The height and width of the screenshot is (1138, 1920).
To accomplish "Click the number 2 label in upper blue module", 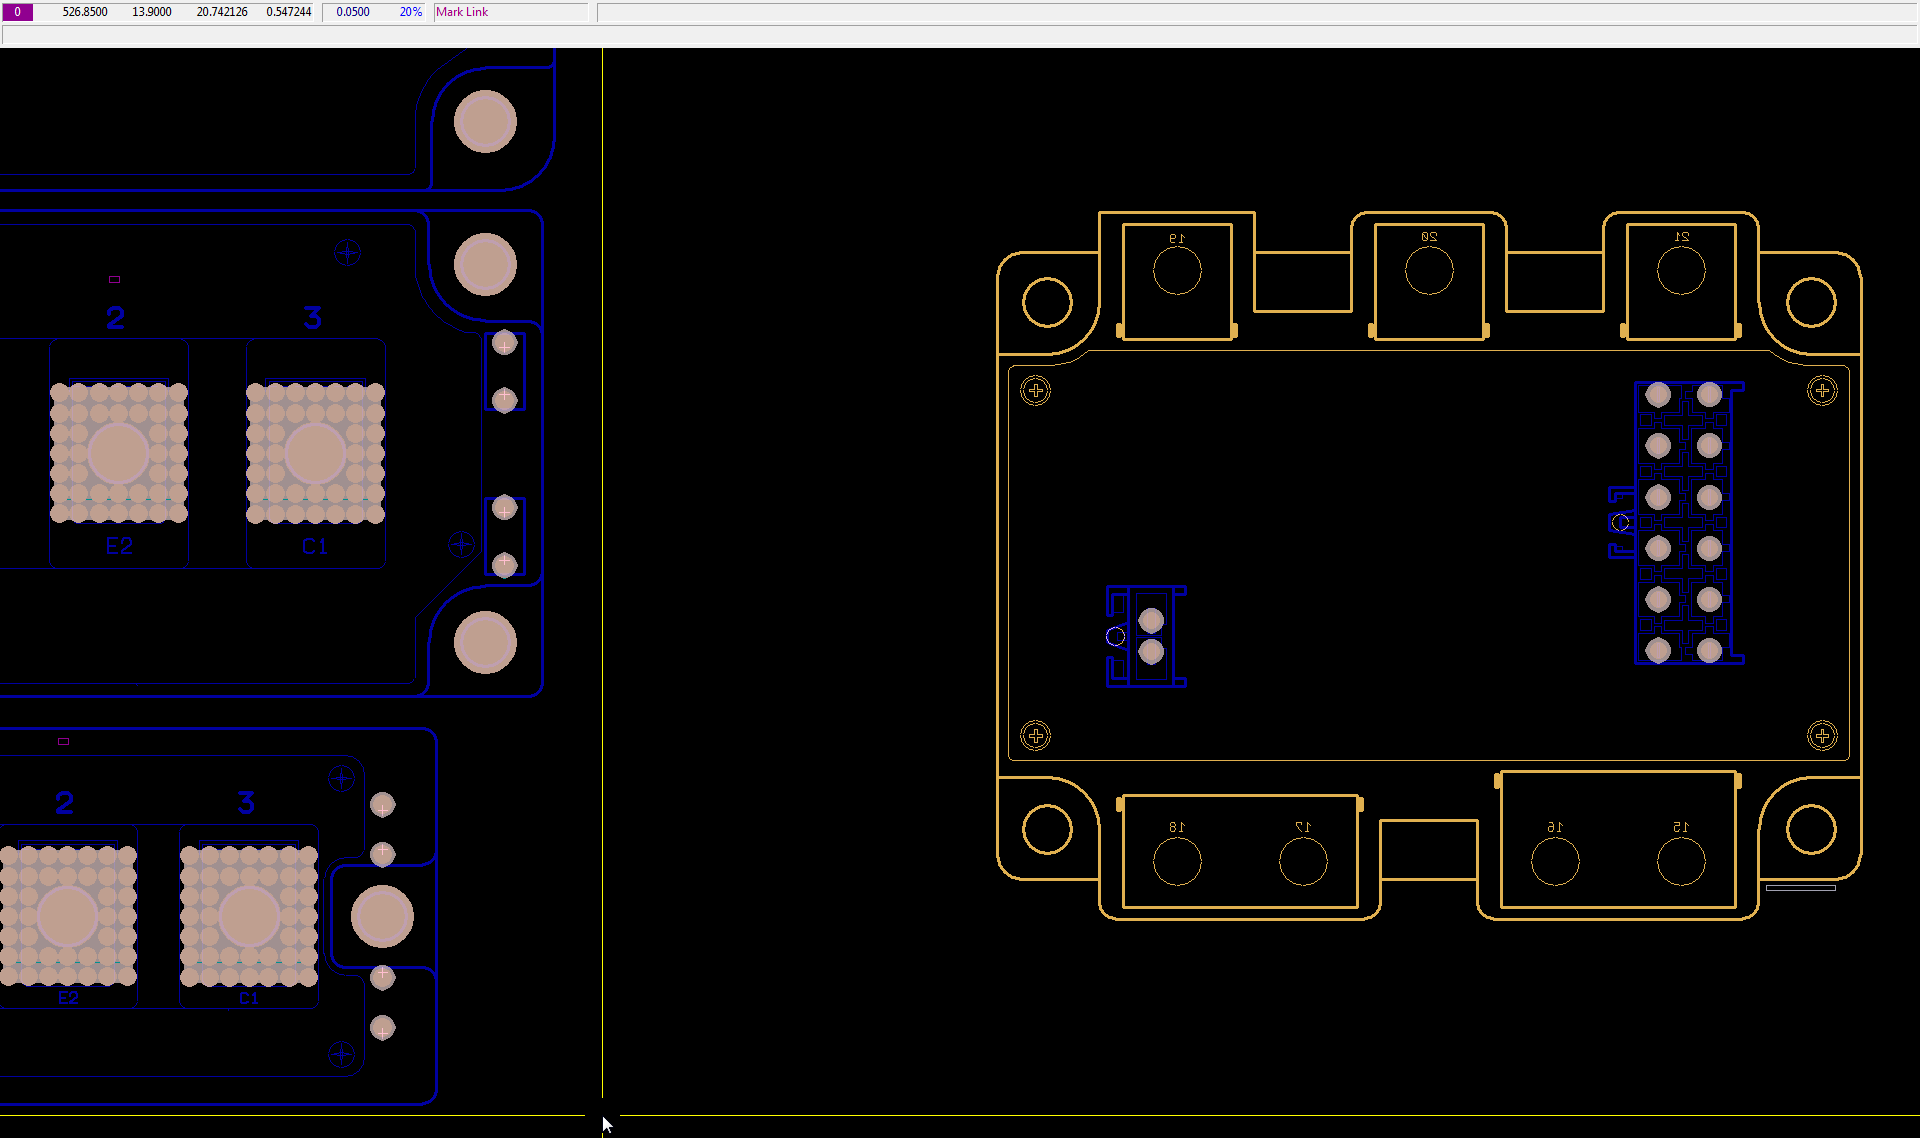I will pos(116,318).
